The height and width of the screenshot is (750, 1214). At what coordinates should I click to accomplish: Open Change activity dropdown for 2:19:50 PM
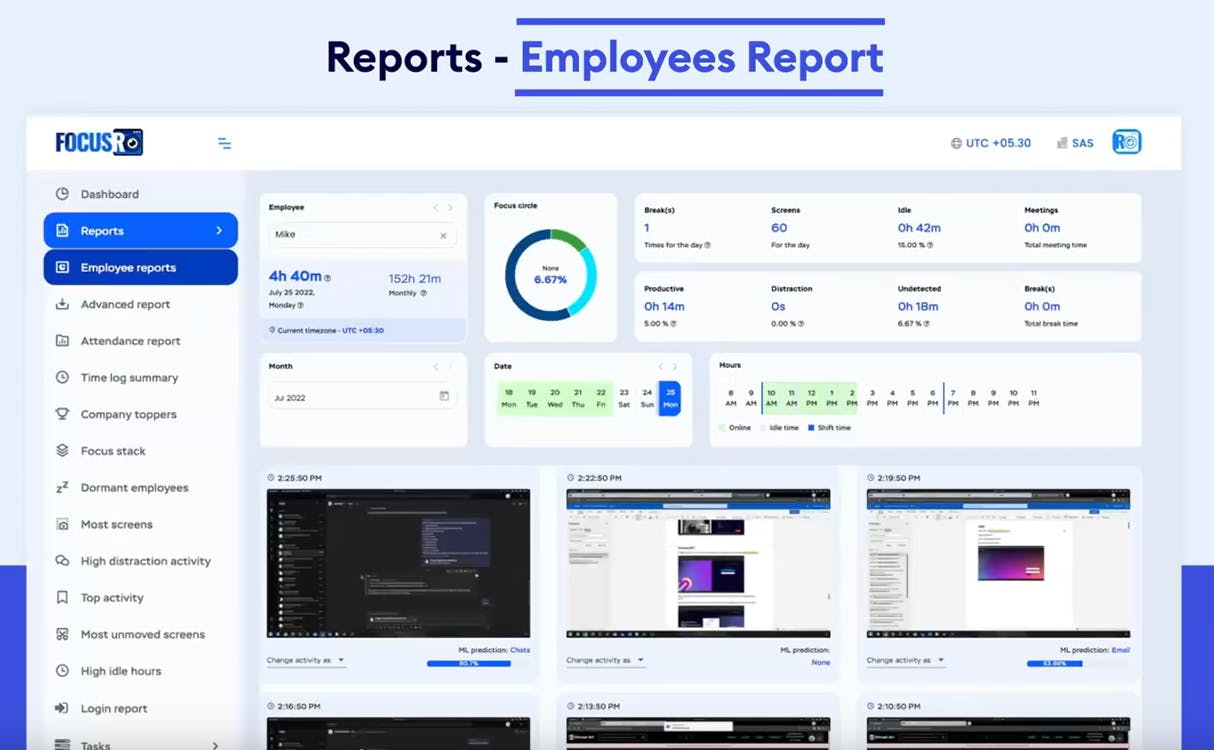(906, 660)
